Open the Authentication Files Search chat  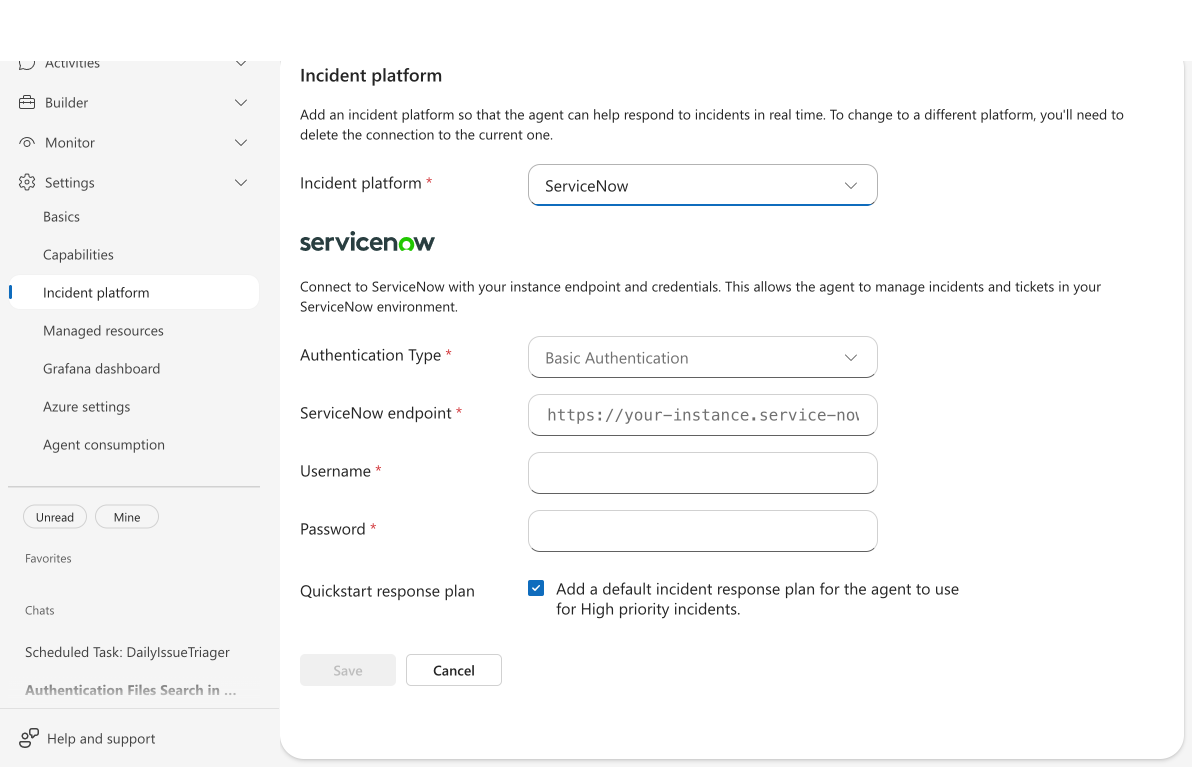pos(130,690)
